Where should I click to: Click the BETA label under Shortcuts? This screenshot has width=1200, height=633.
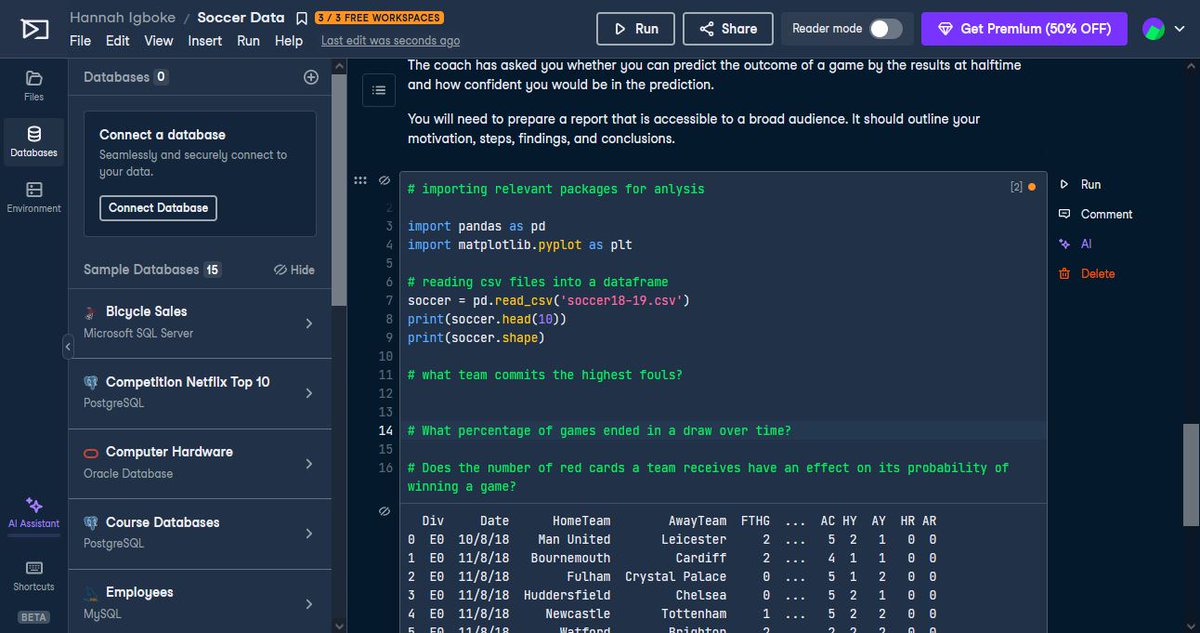pos(34,617)
